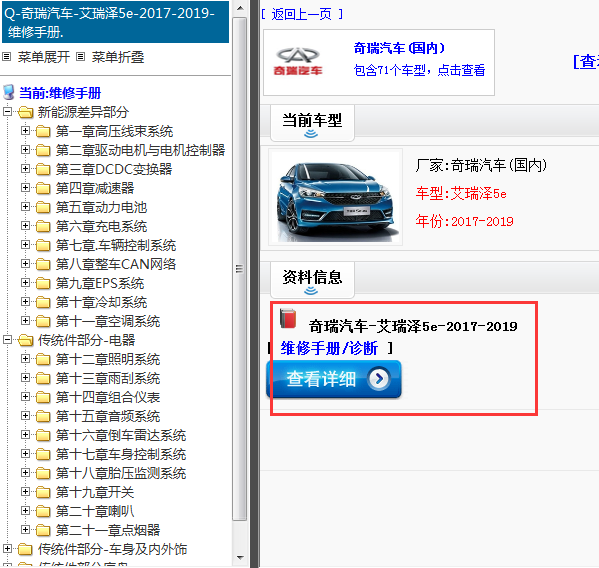Click the Chery brand logo image

point(298,61)
